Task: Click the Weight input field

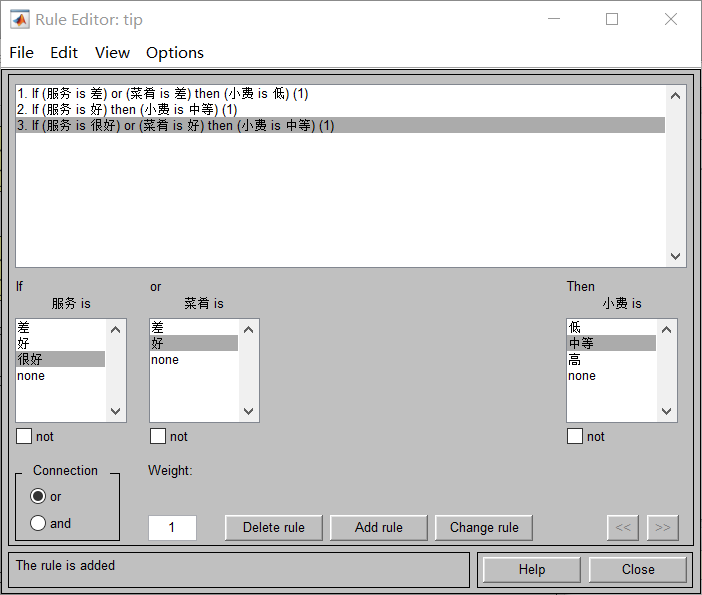Action: [172, 527]
